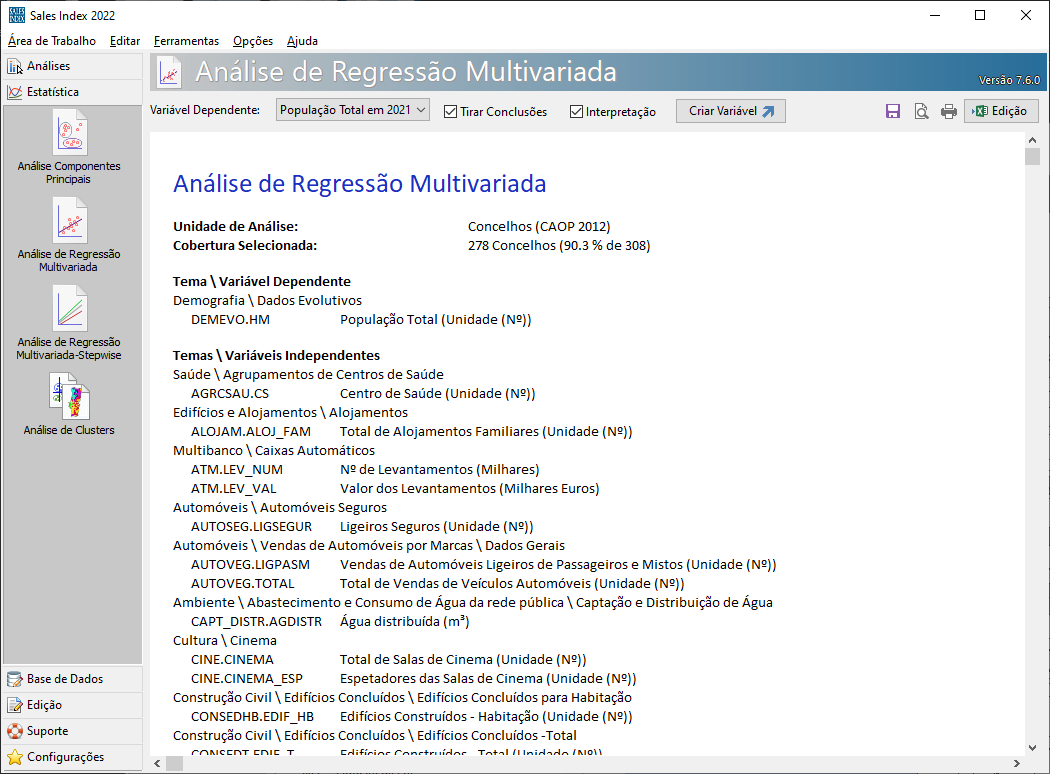Launch Análise de Clusters tool

[x=69, y=397]
